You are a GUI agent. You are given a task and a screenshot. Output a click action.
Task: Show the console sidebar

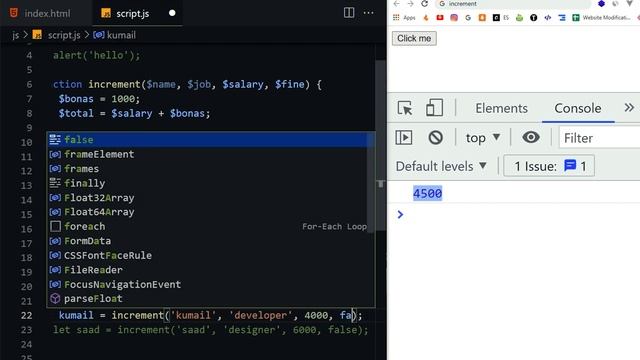tap(404, 138)
